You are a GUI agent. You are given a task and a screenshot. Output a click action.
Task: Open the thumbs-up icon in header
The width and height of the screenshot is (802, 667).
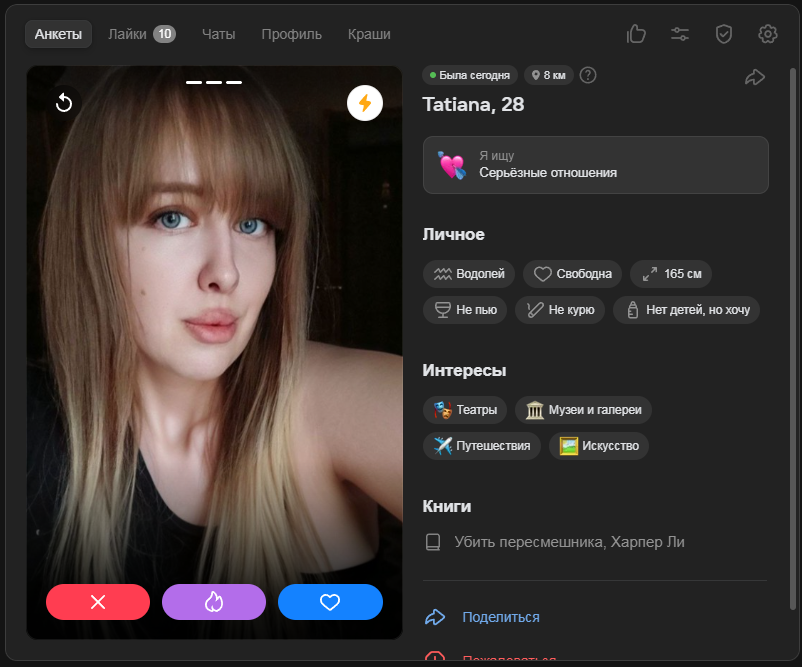(x=636, y=34)
